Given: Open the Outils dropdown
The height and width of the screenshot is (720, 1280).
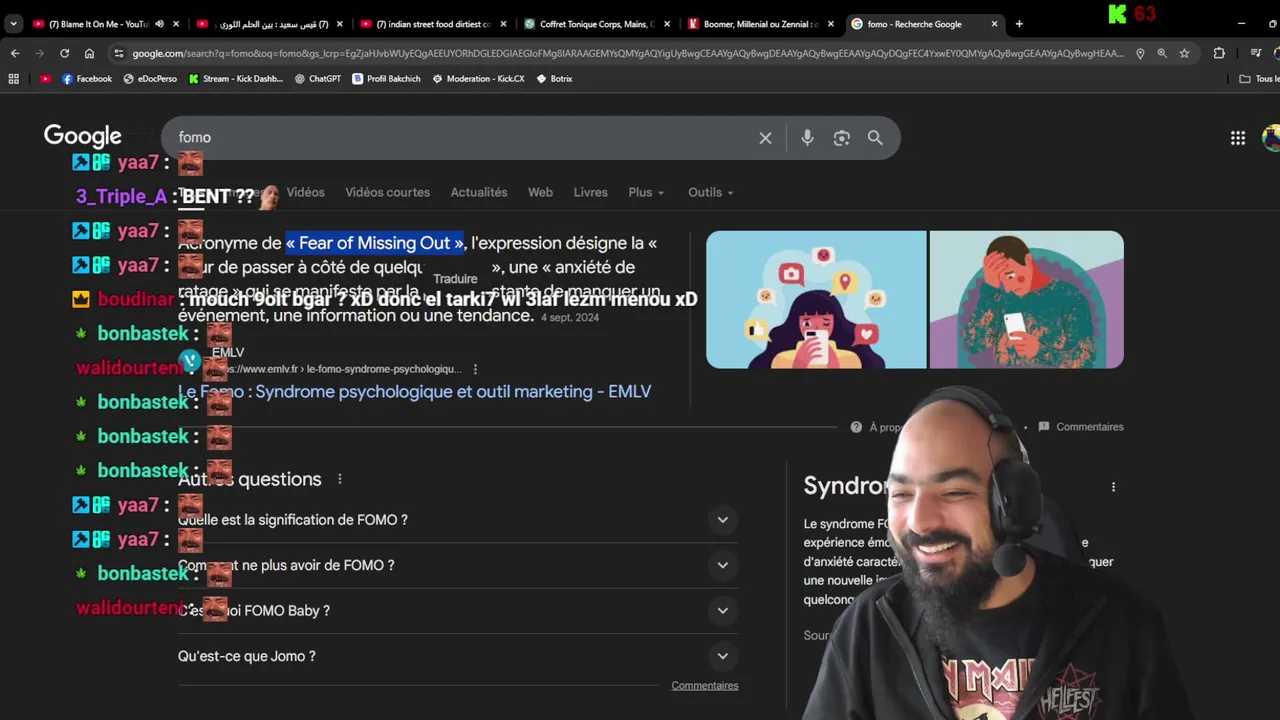Looking at the screenshot, I should point(710,192).
